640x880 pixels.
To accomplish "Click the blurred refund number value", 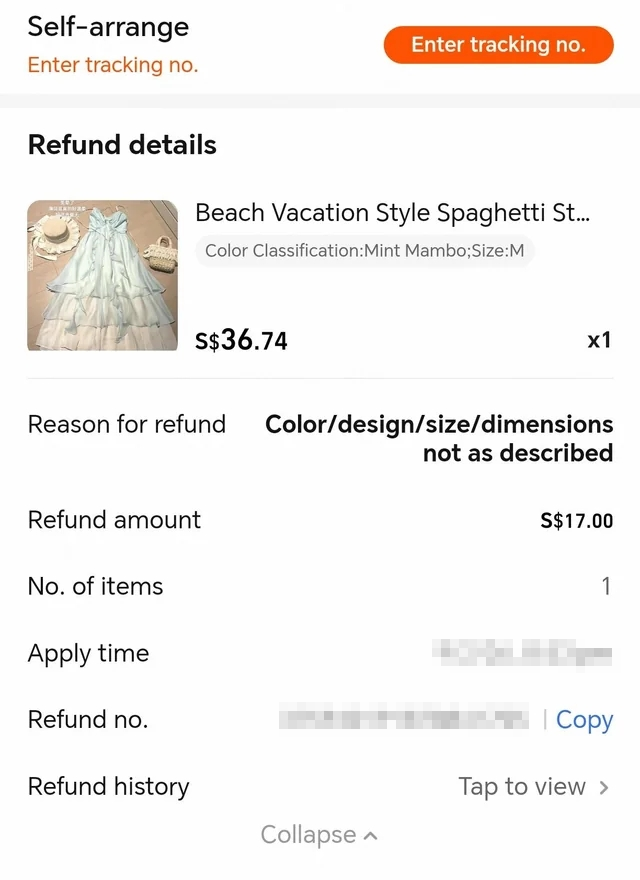I will click(404, 718).
